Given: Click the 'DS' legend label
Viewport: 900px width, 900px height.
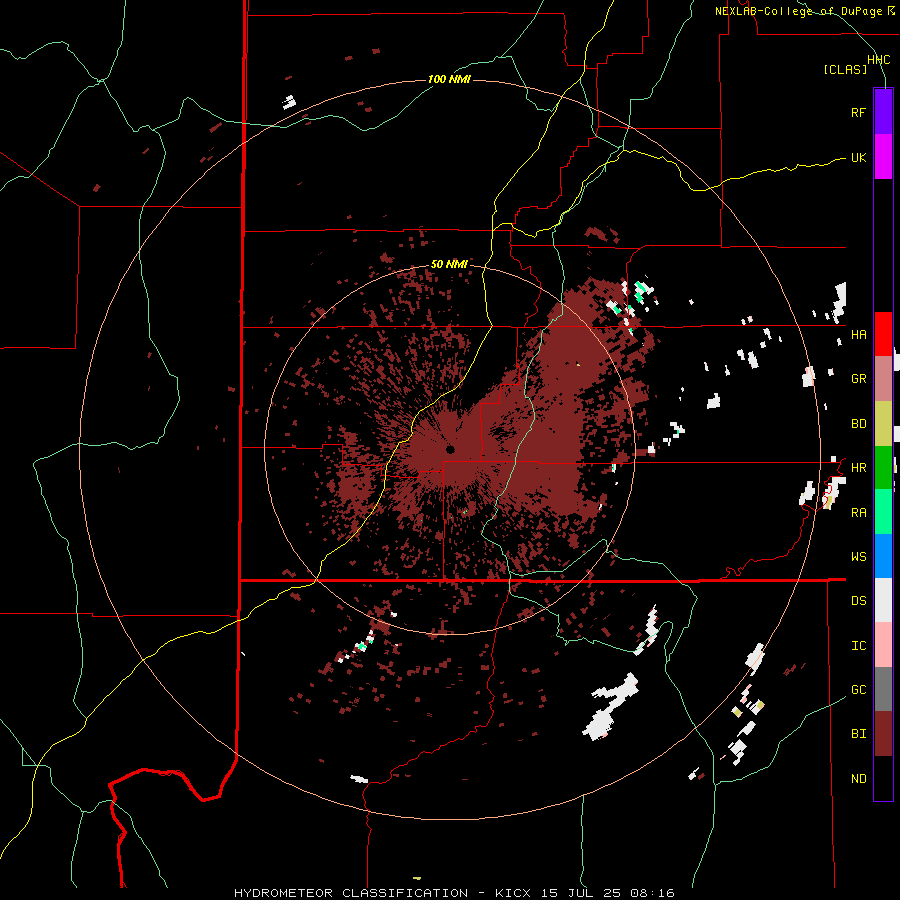Looking at the screenshot, I should (858, 601).
